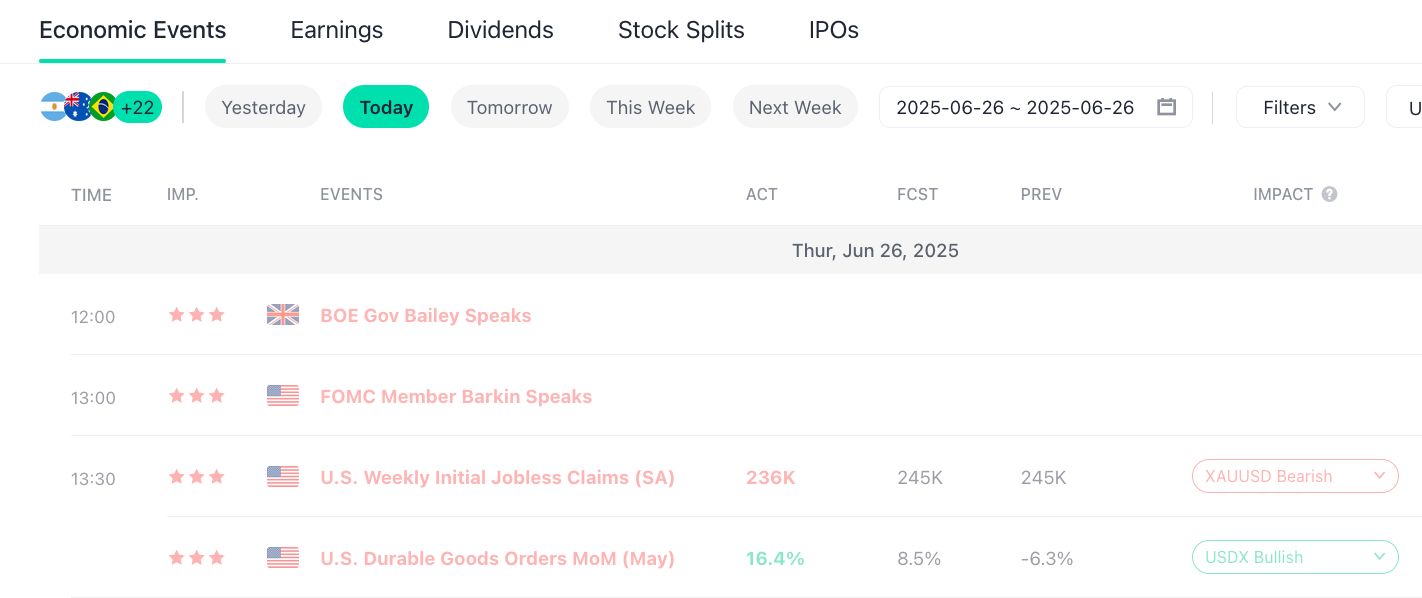The image size is (1422, 598).
Task: Select the Next Week filter
Action: (795, 107)
